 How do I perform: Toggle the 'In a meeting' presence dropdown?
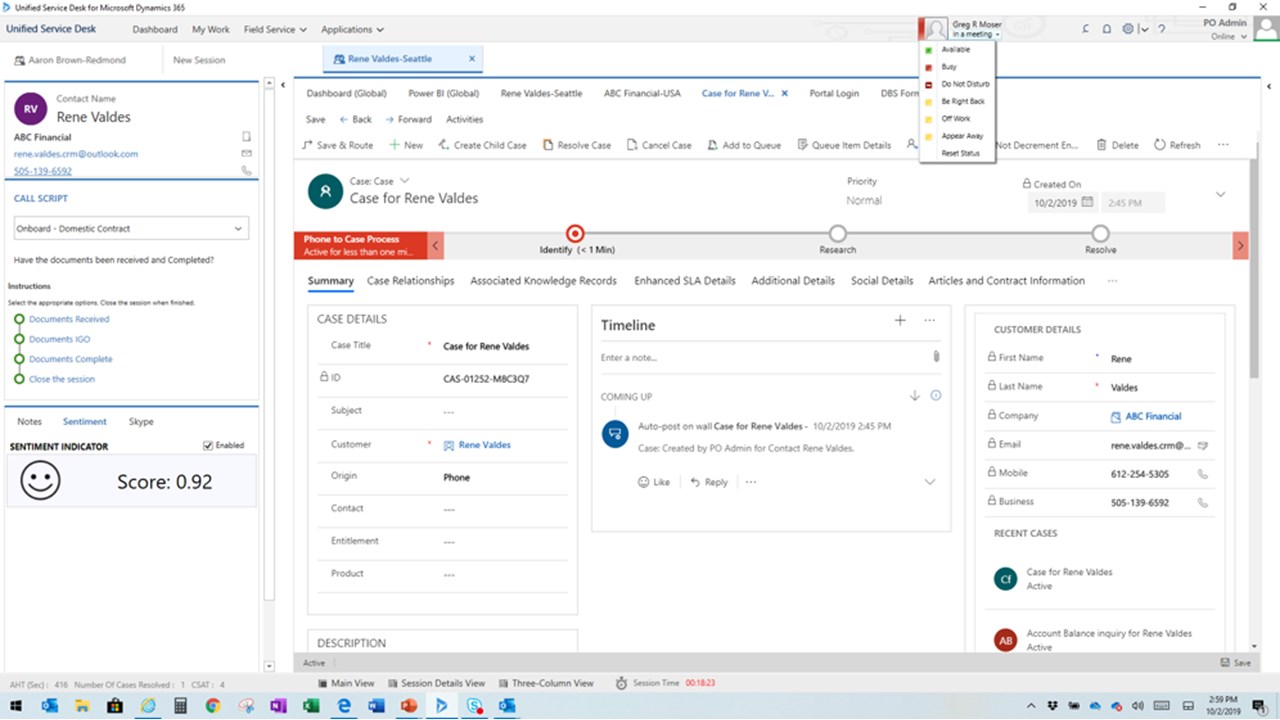coord(976,35)
